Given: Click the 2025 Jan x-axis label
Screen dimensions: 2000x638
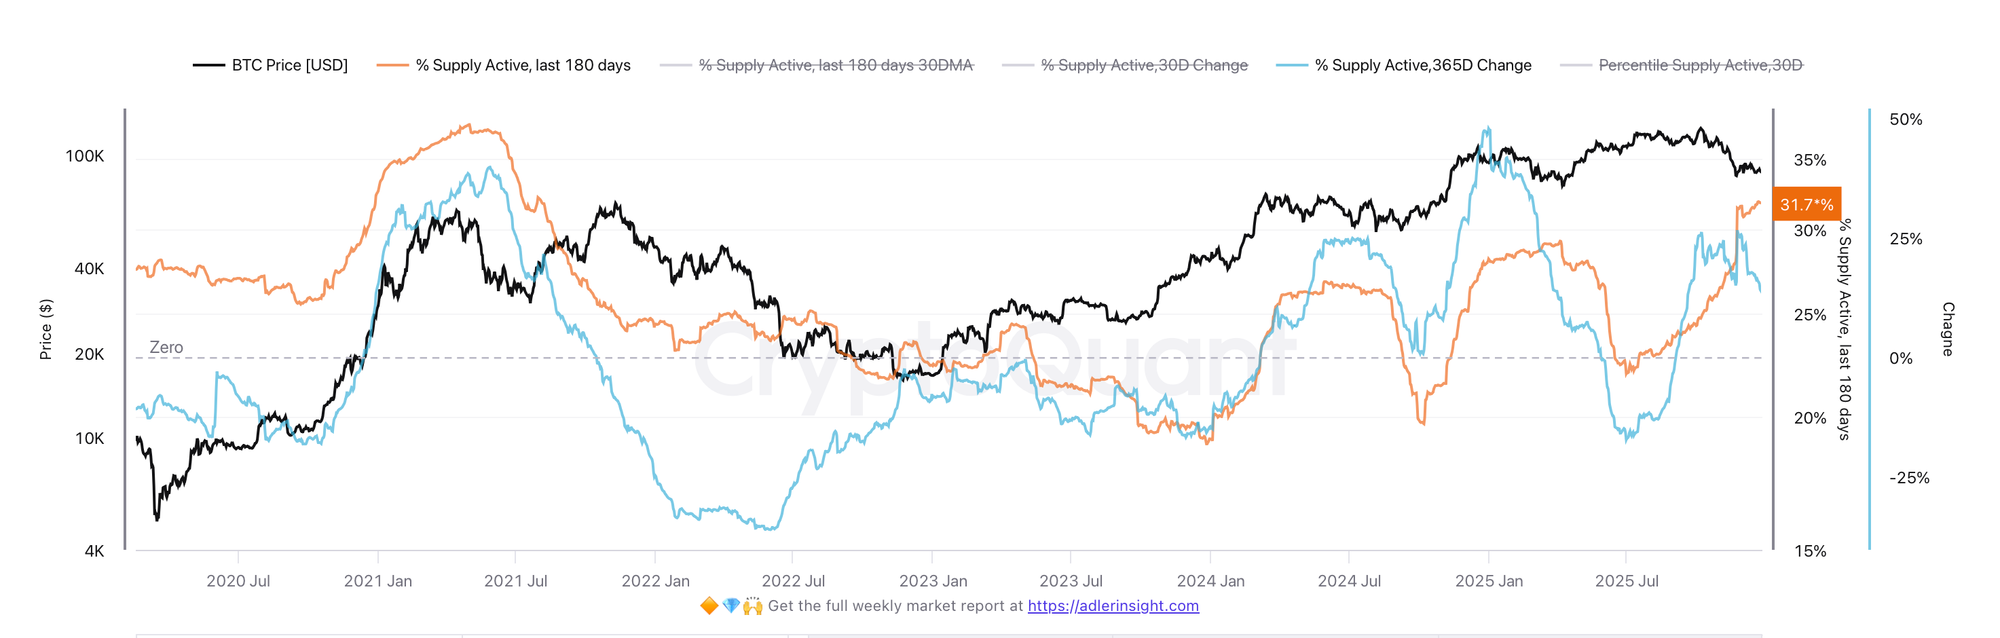Looking at the screenshot, I should pos(1489,581).
